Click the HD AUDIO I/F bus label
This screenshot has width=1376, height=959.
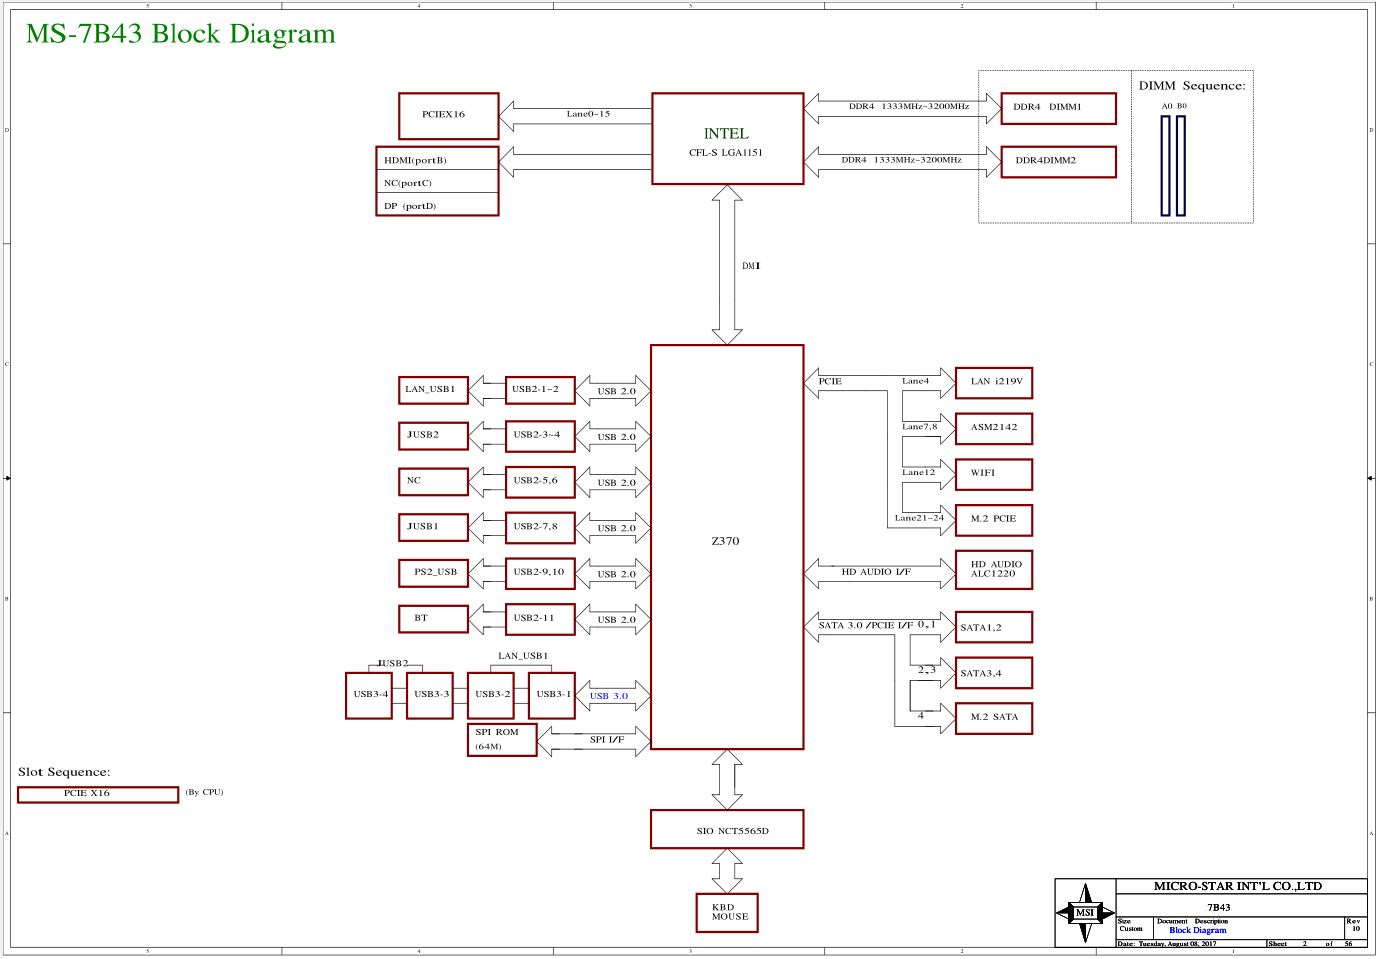876,572
